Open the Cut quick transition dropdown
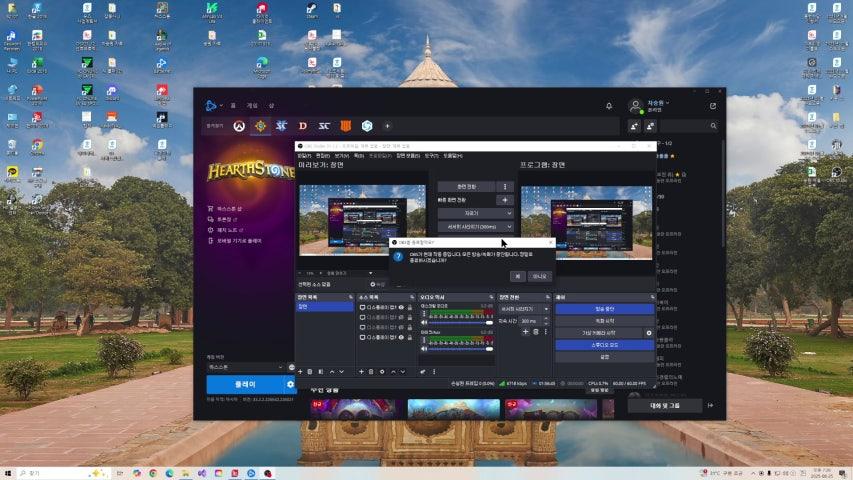This screenshot has width=853, height=480. (475, 213)
